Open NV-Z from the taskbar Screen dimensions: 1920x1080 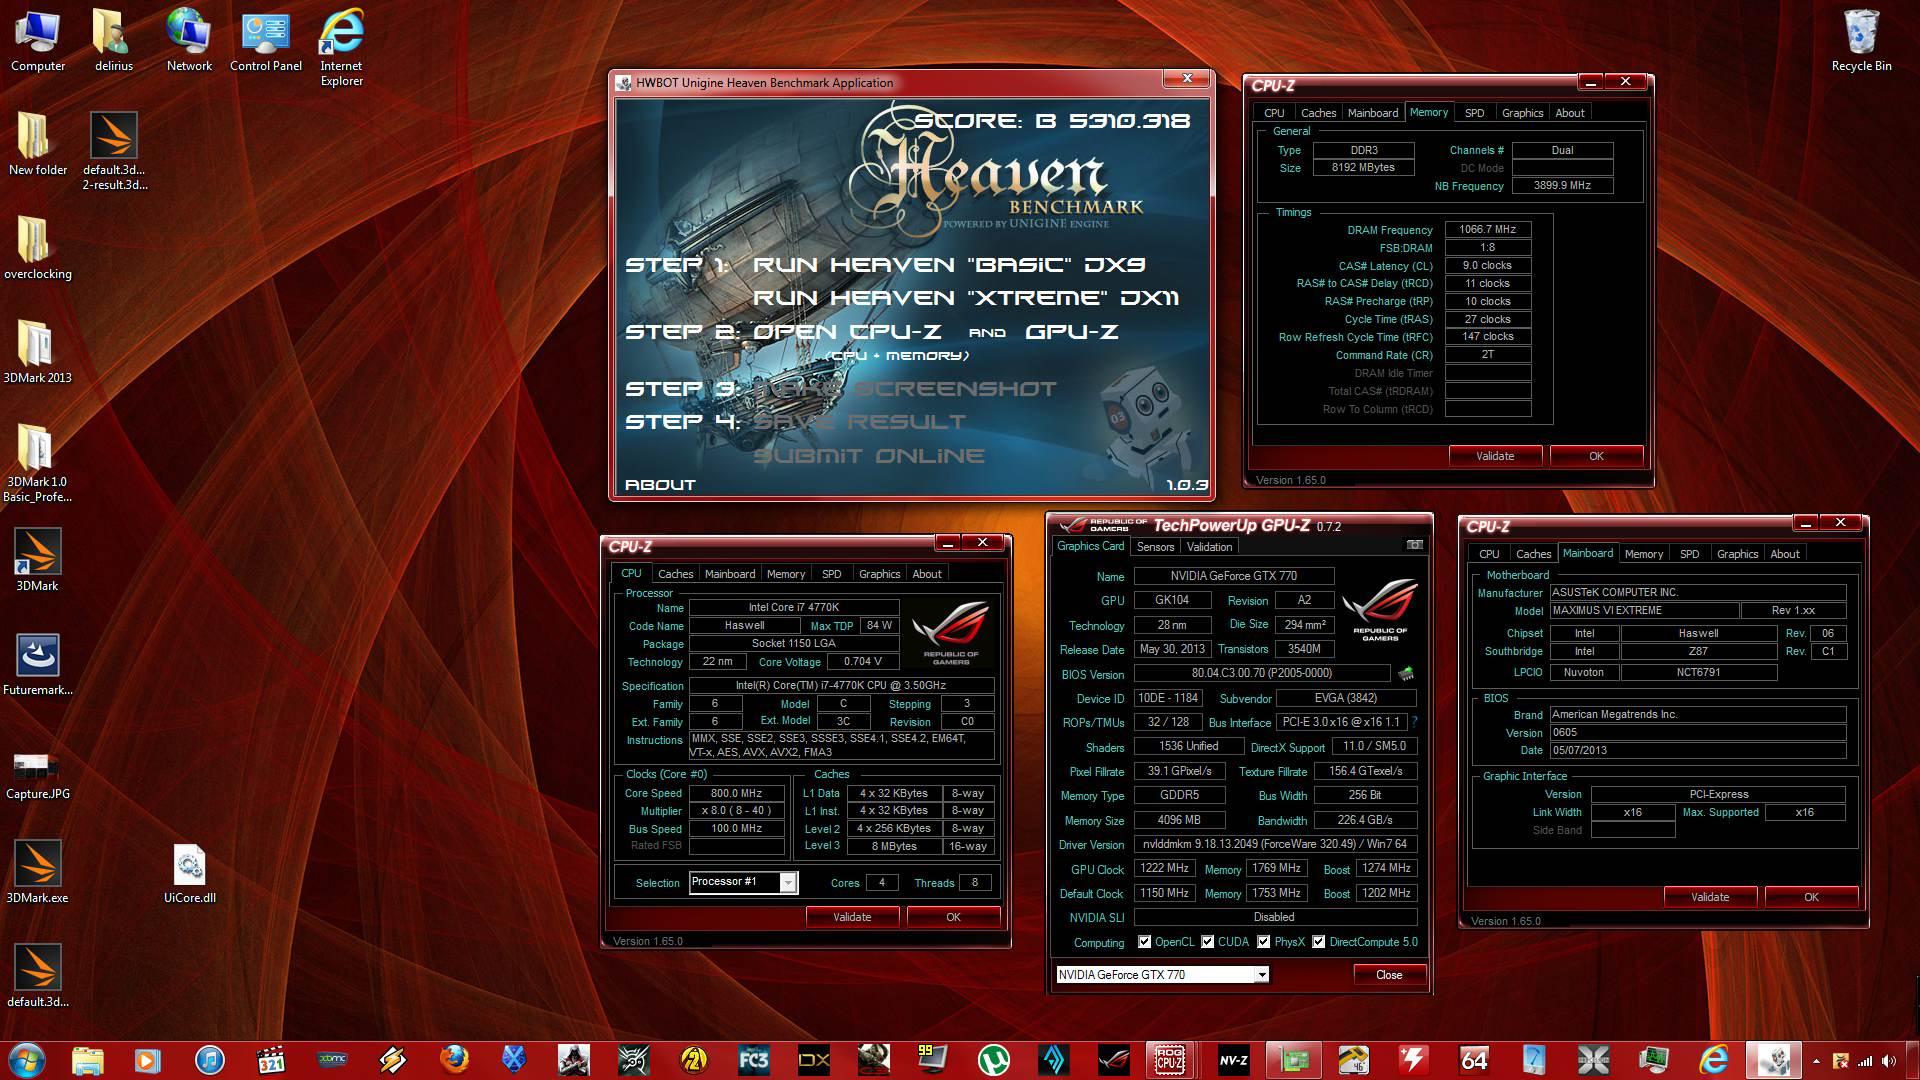click(1233, 1060)
